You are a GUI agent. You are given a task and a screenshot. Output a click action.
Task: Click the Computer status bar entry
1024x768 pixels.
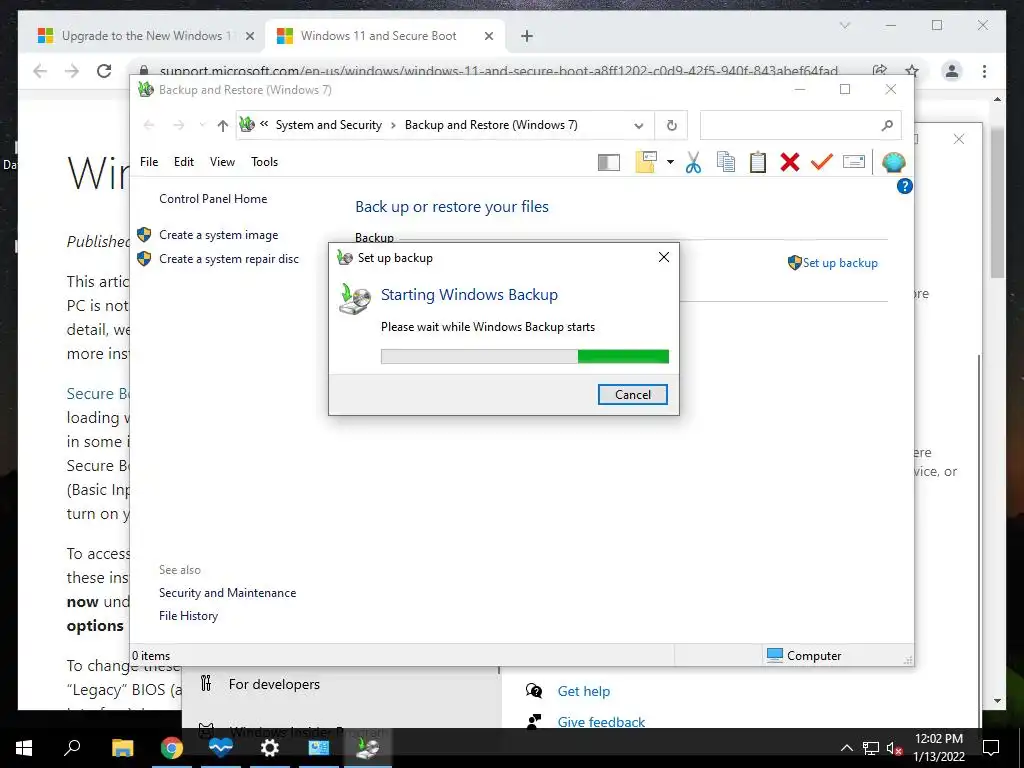tap(804, 655)
